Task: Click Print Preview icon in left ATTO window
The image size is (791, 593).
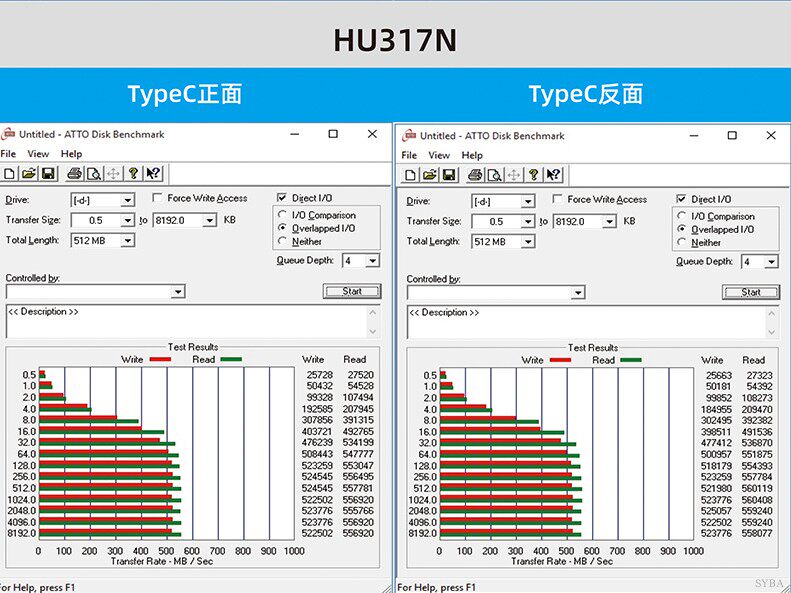Action: pyautogui.click(x=94, y=174)
